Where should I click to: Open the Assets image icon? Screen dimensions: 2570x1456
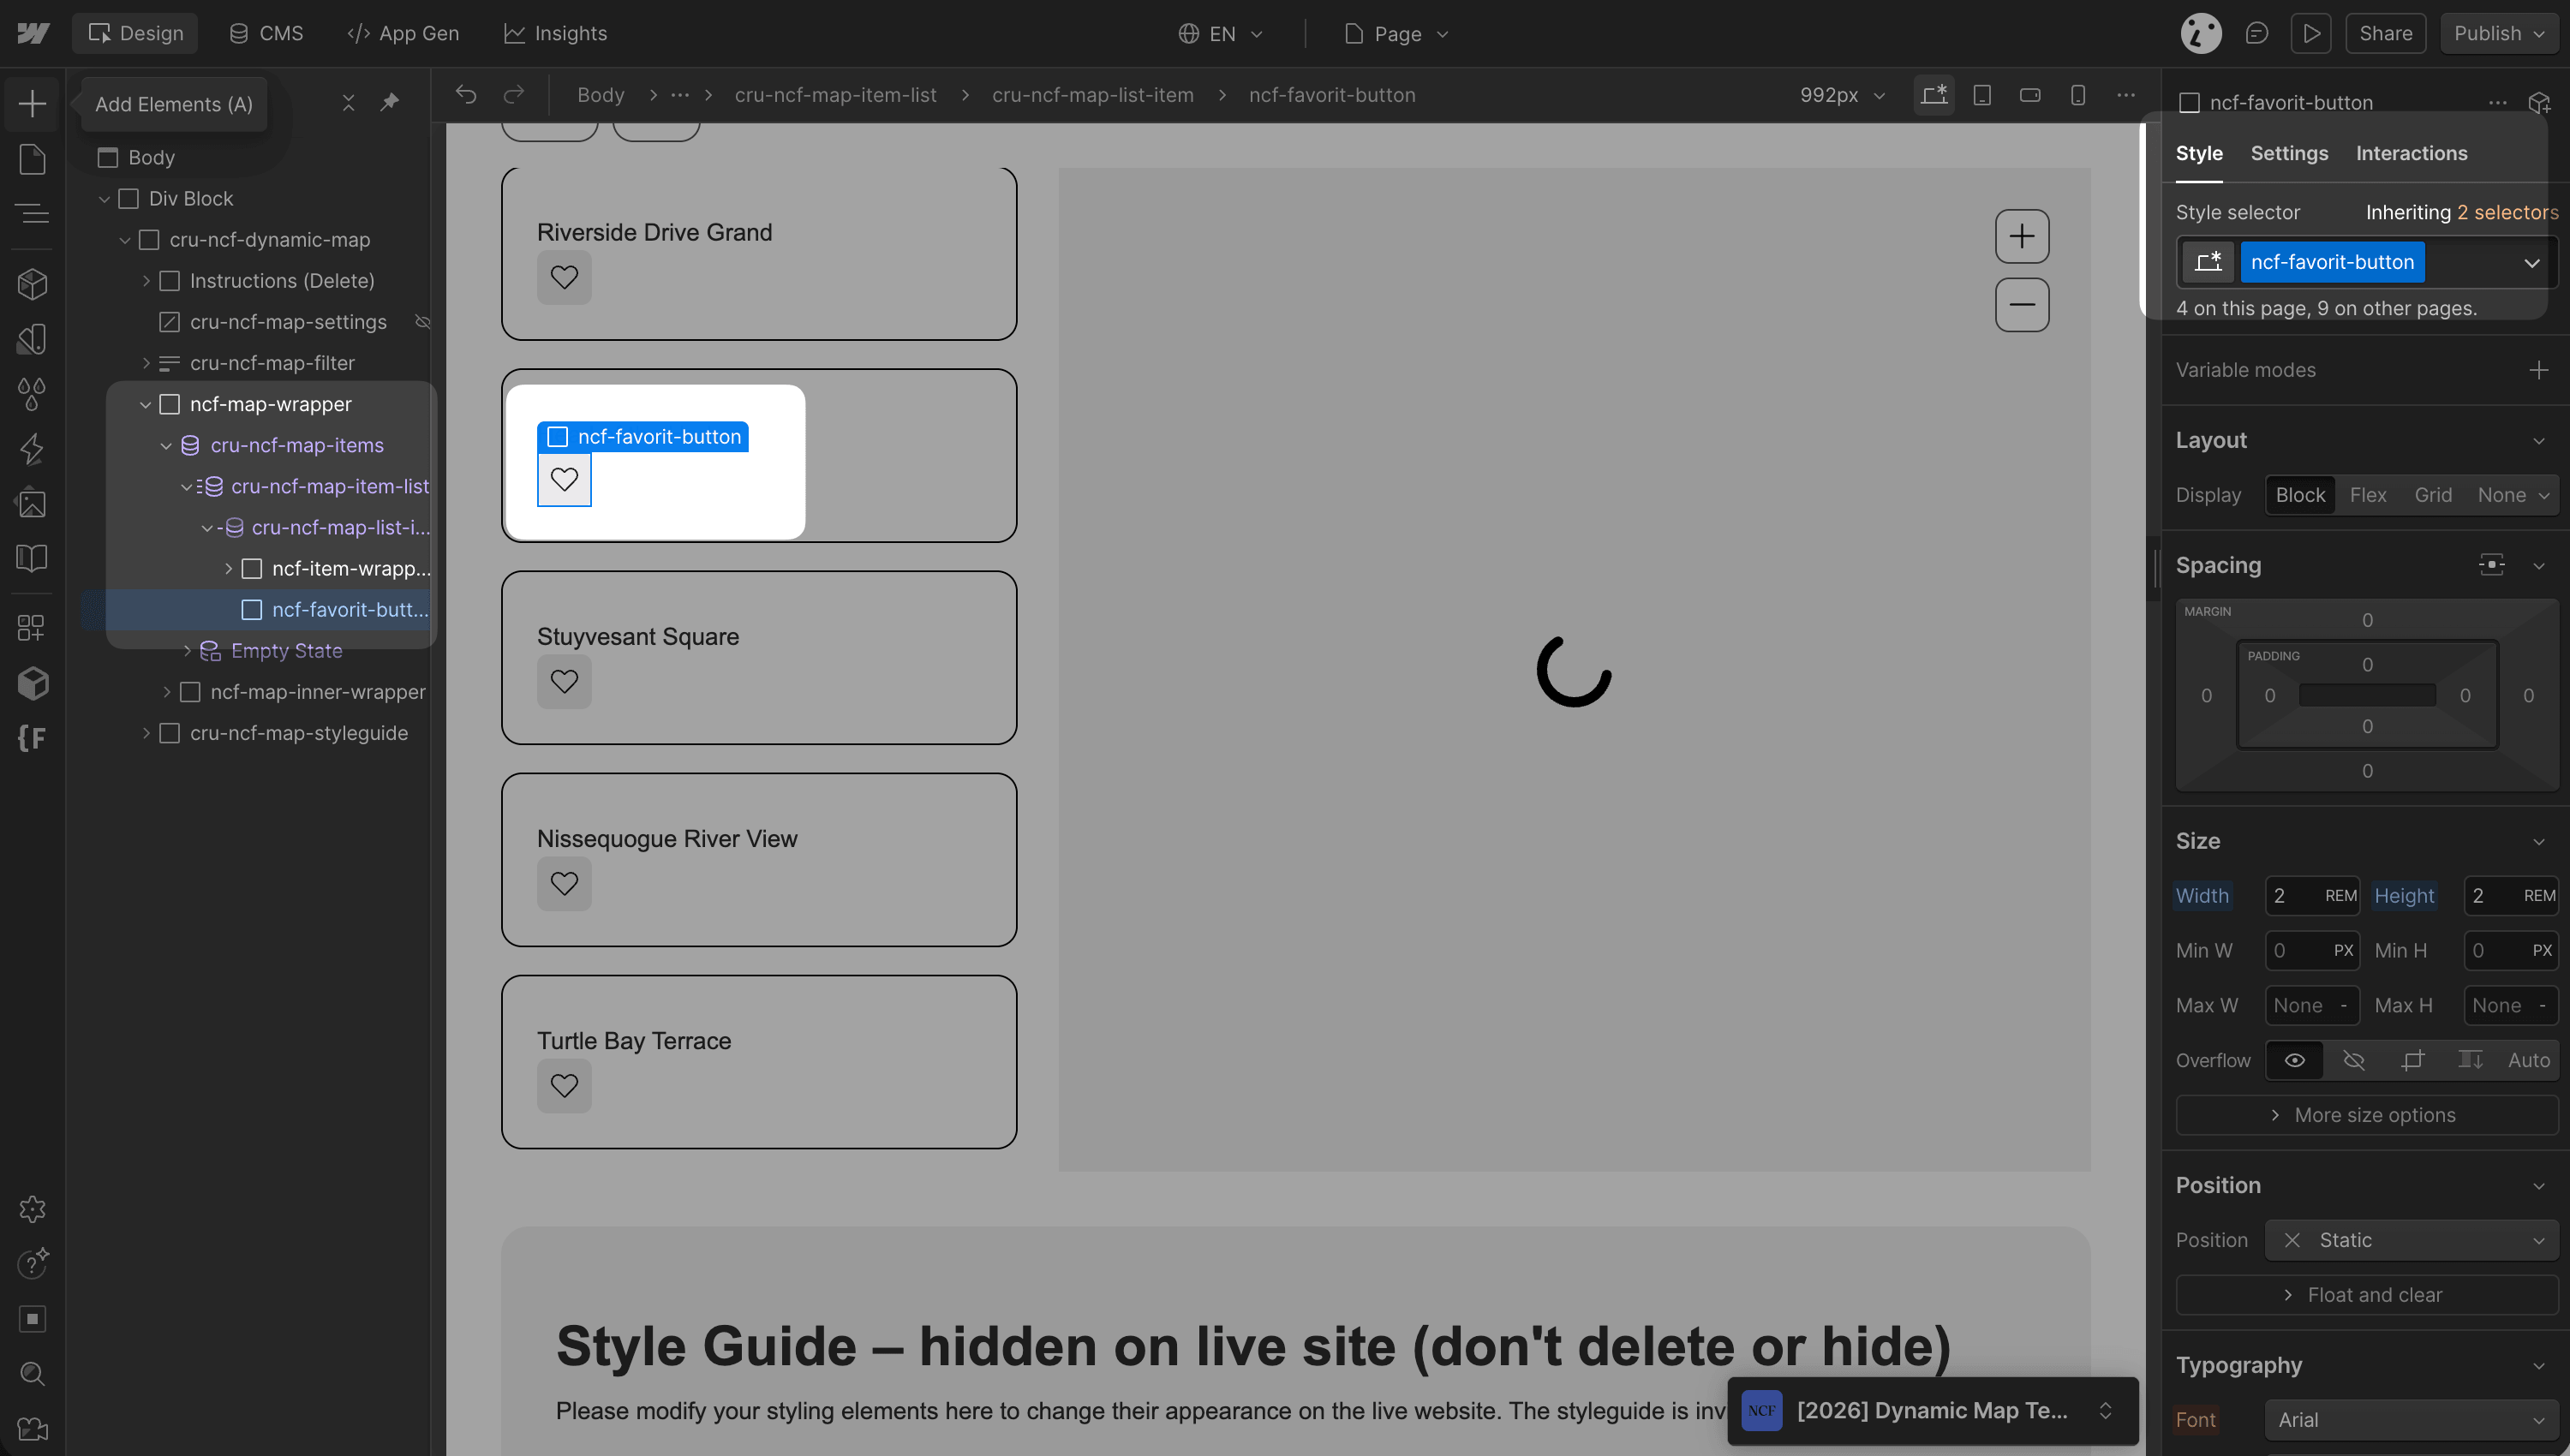pos(32,503)
